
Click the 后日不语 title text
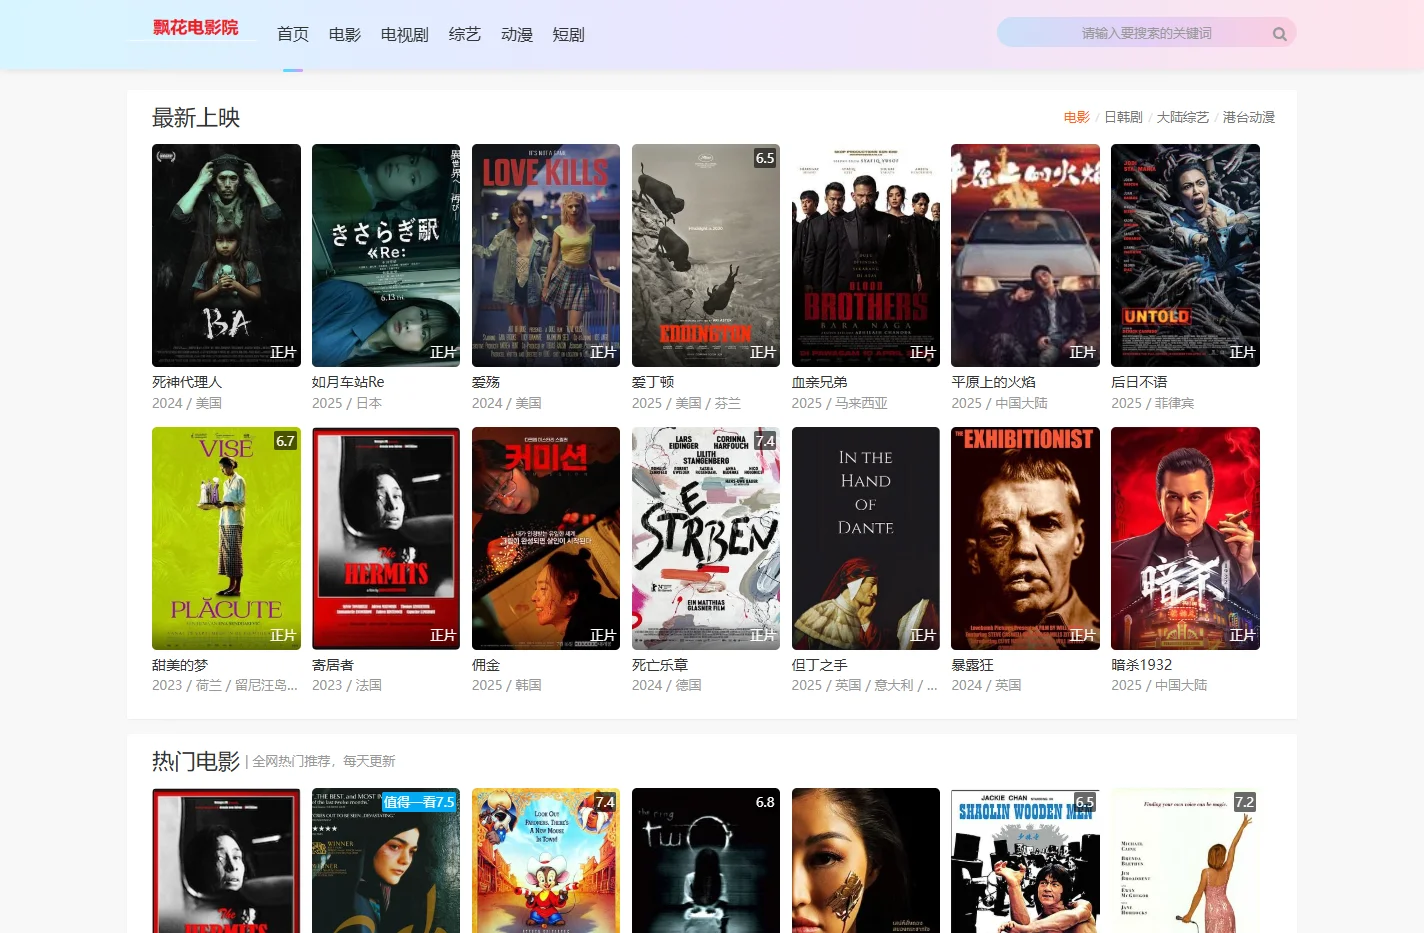(x=1139, y=382)
